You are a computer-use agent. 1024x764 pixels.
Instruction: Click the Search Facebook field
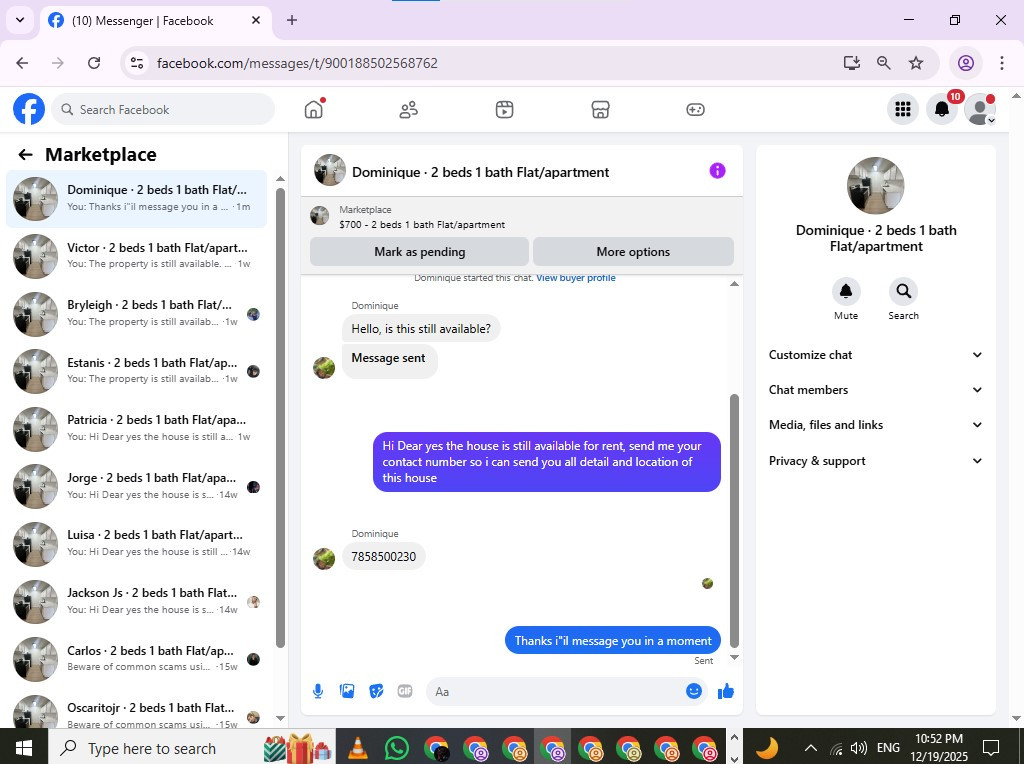[163, 109]
